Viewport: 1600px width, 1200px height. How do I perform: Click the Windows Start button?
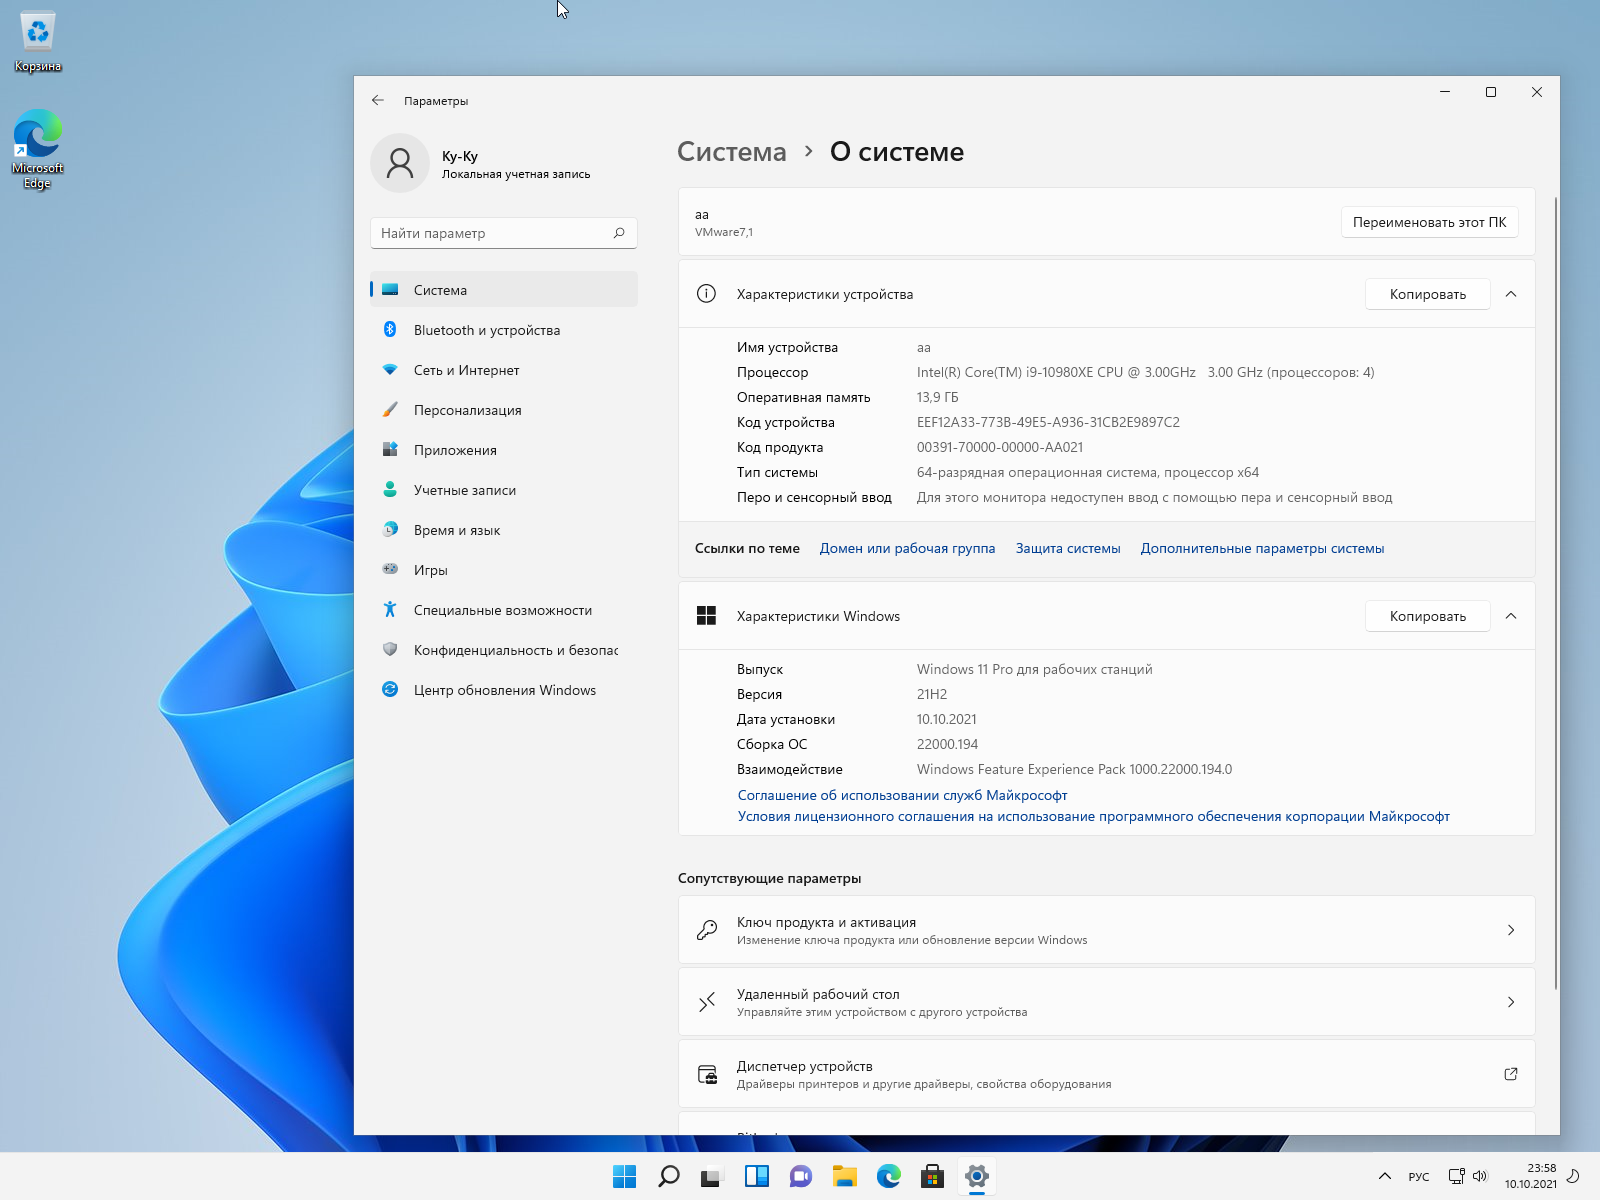coord(624,1176)
